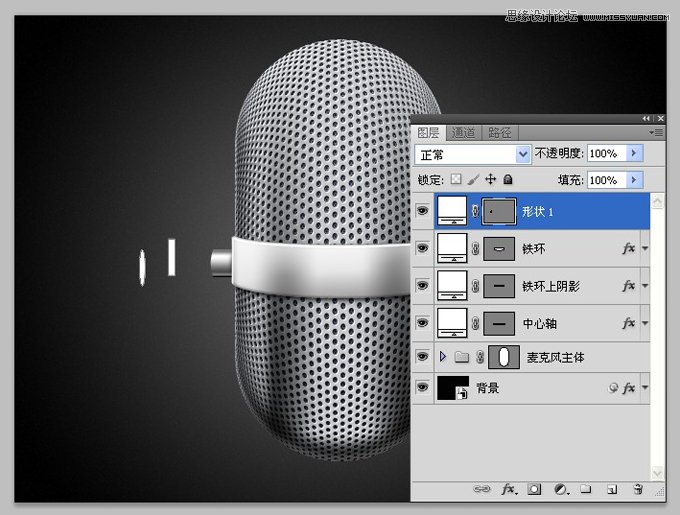This screenshot has width=680, height=515.
Task: Click the 背景 layer black thumbnail
Action: 453,388
